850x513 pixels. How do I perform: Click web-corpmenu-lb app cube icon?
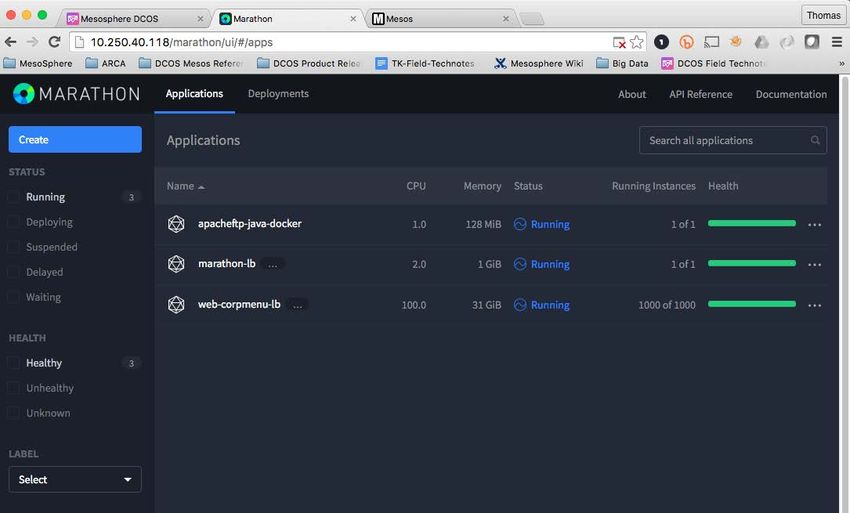click(x=176, y=304)
